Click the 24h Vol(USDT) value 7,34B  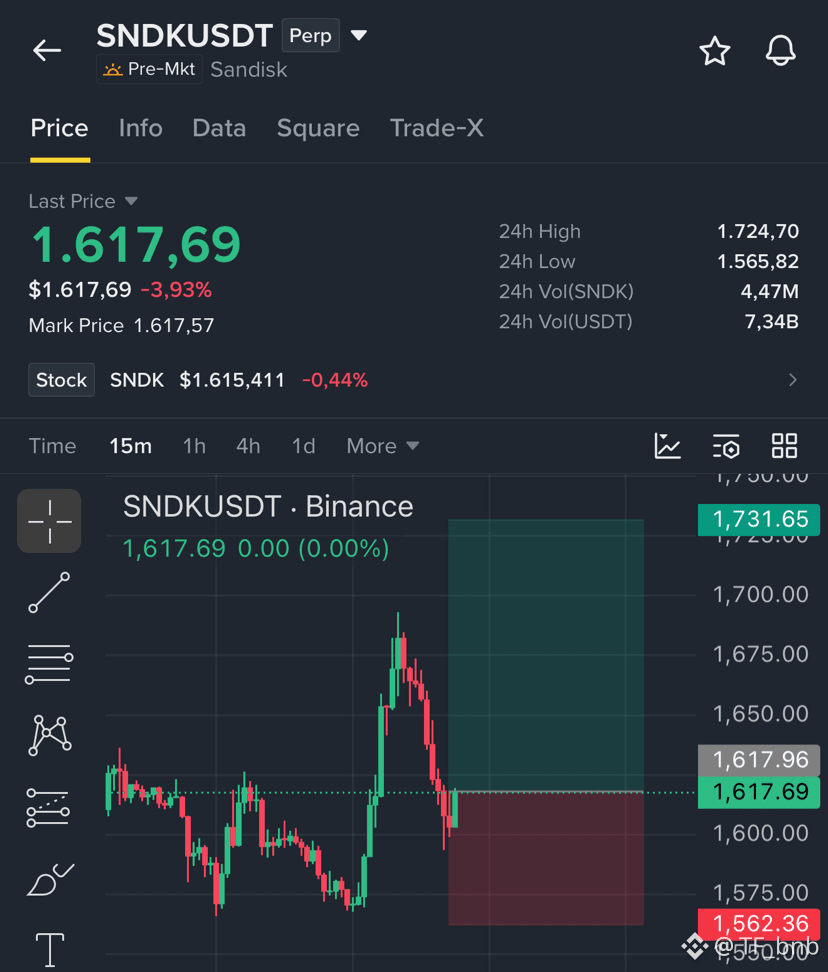772,322
